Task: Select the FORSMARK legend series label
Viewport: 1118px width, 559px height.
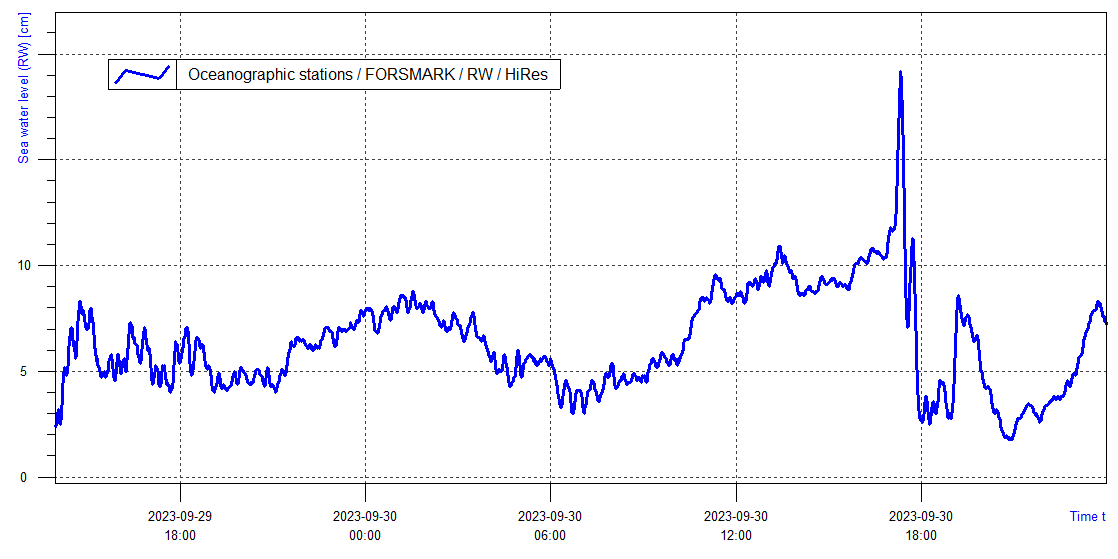Action: pos(368,74)
